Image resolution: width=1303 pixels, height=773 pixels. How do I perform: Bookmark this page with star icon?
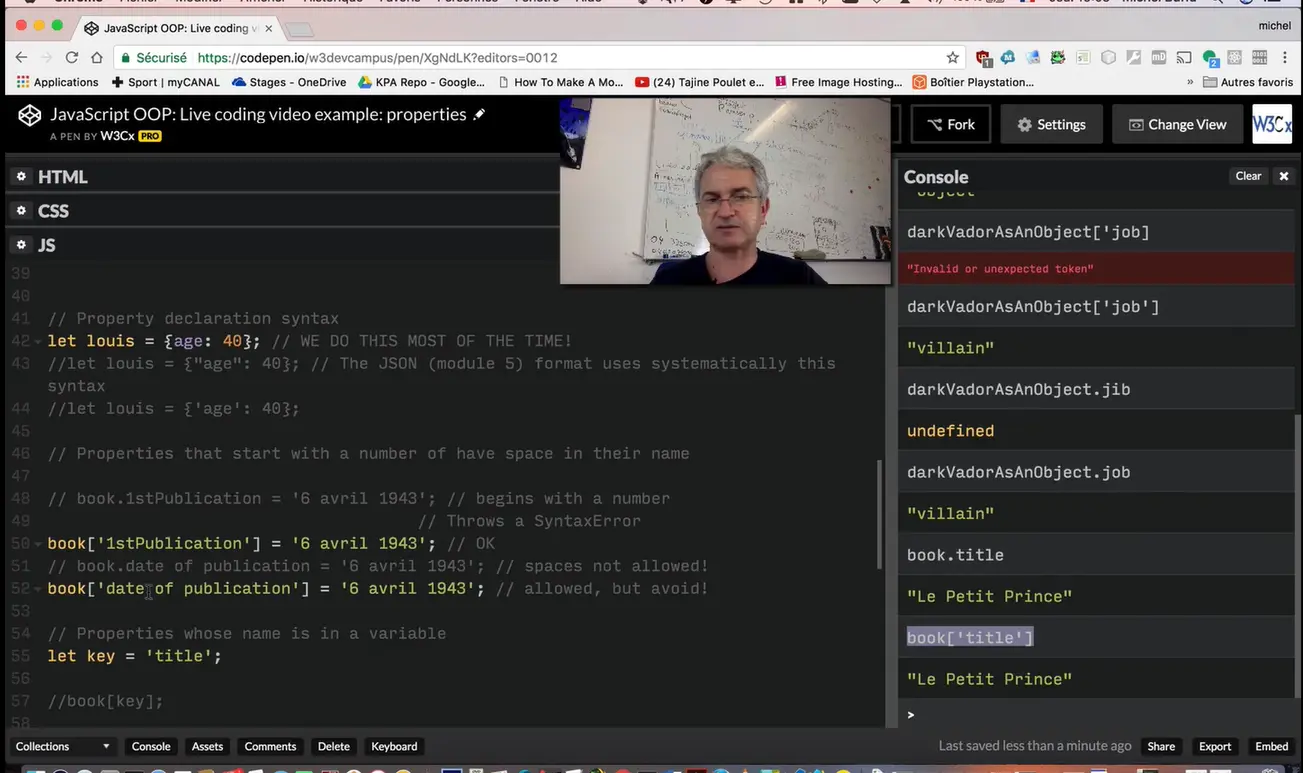click(953, 58)
